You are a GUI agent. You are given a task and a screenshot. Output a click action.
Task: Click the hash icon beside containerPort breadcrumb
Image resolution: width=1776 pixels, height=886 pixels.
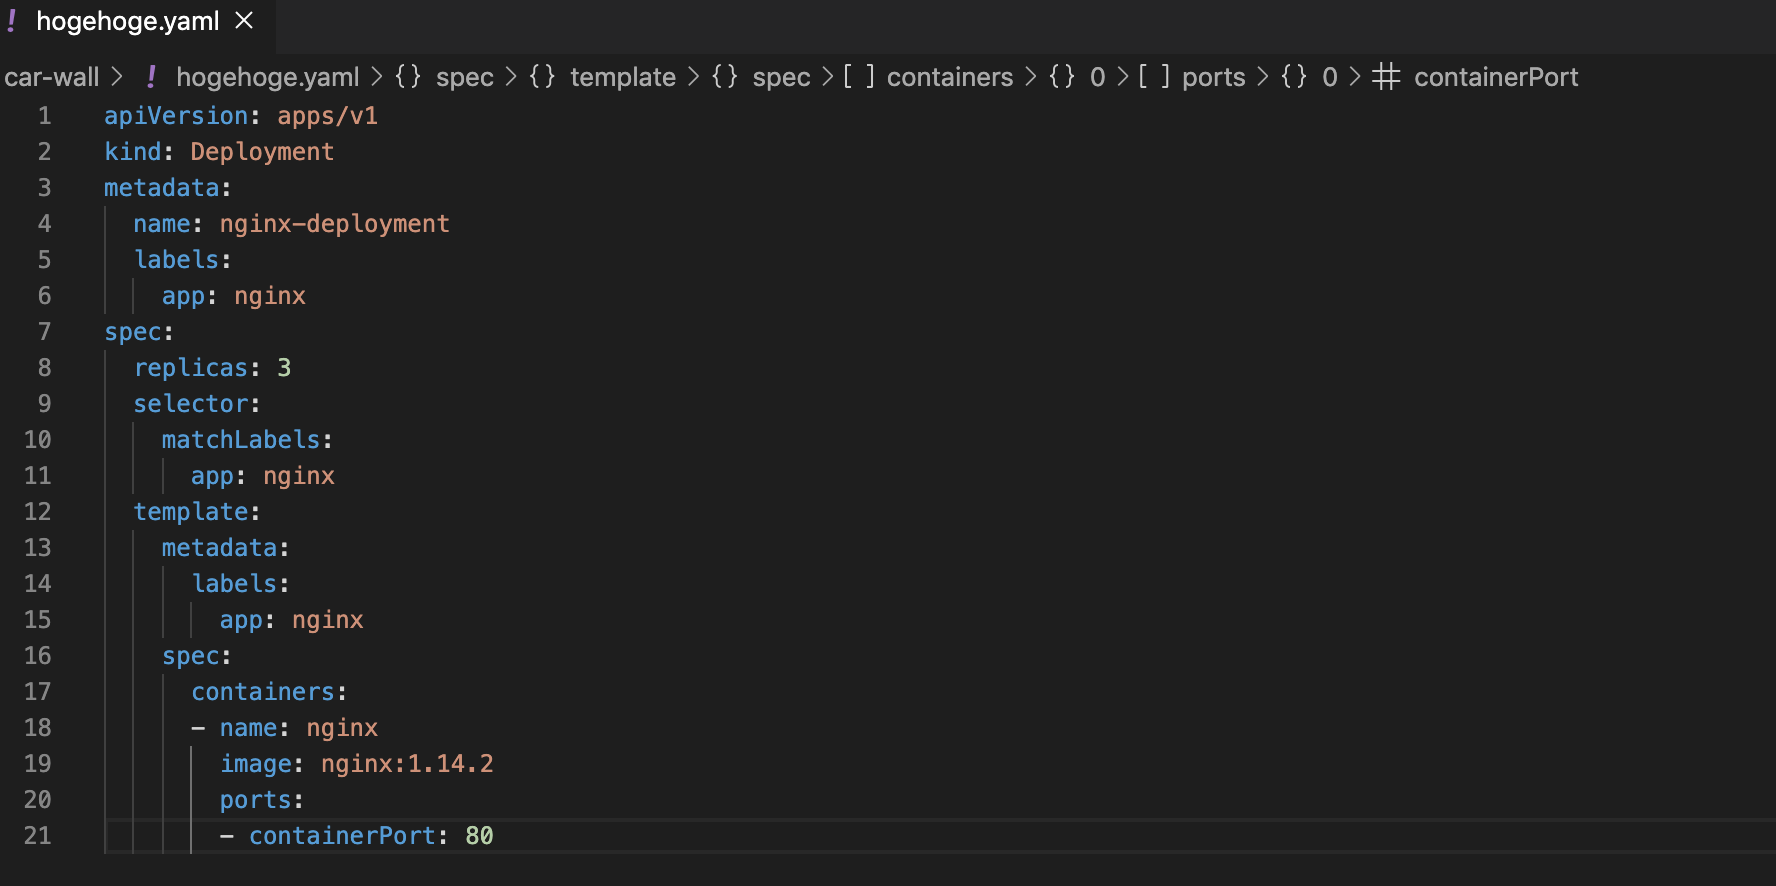[1386, 77]
